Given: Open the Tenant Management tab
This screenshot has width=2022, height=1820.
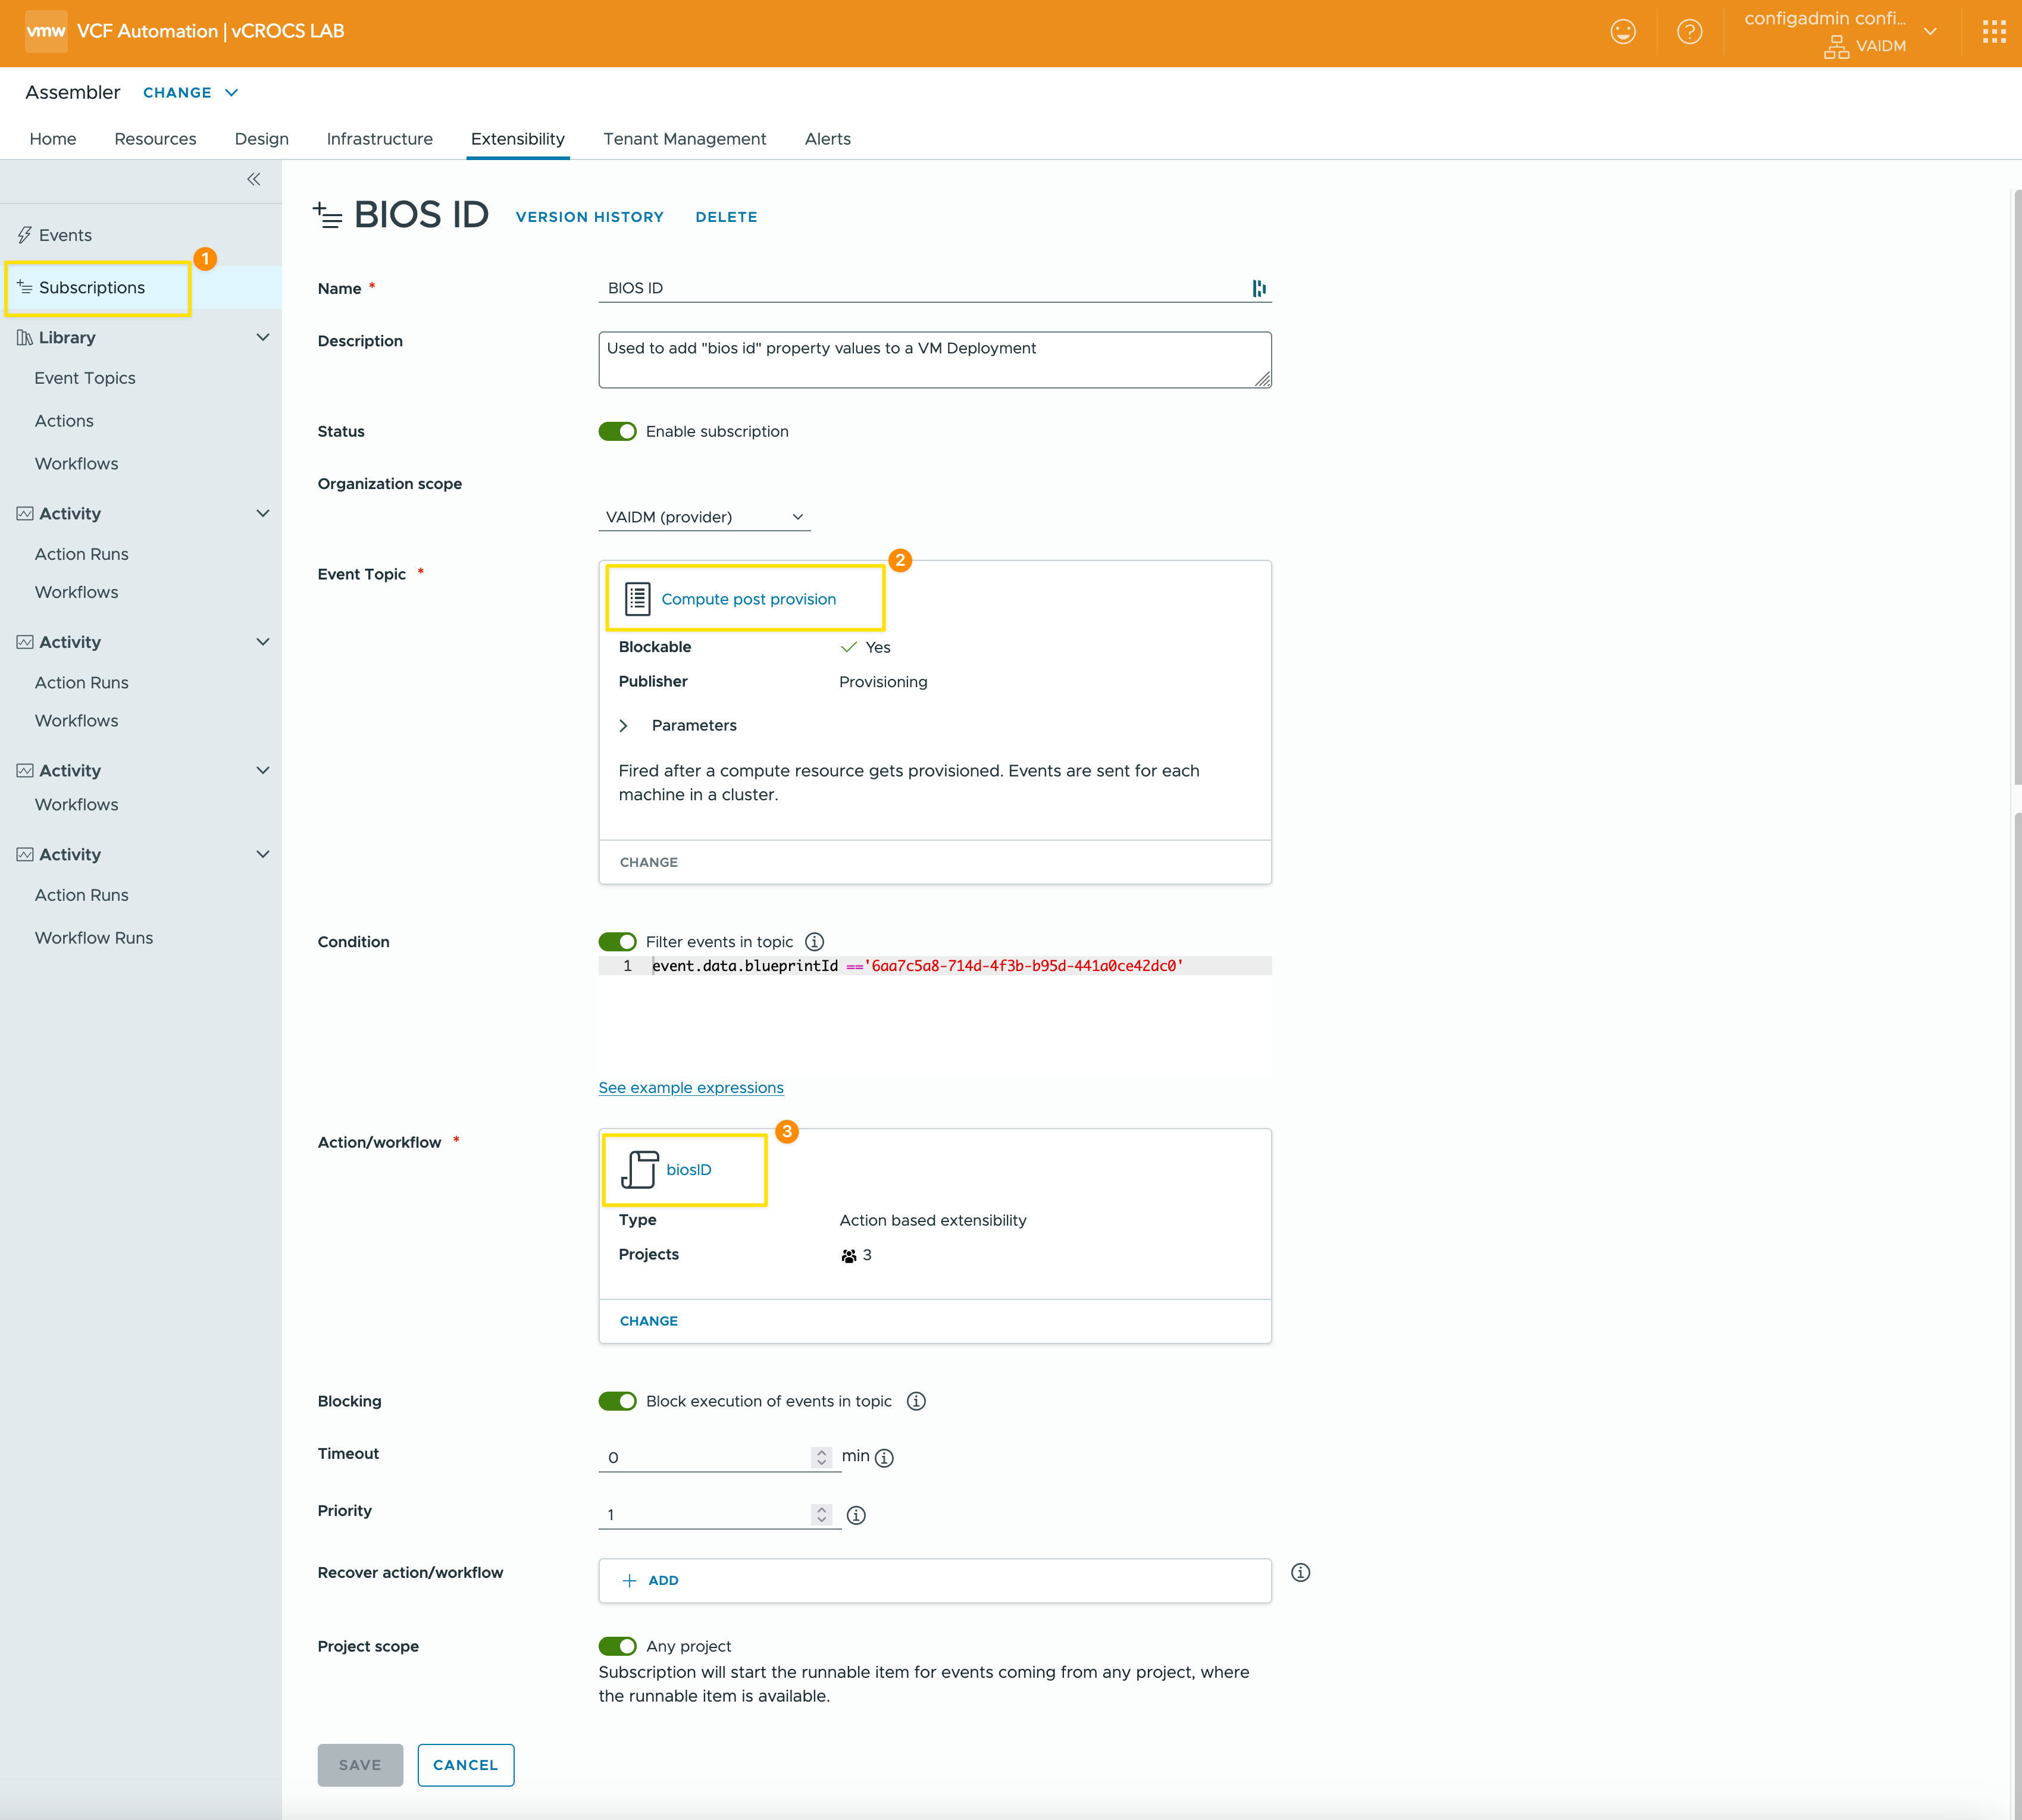Looking at the screenshot, I should point(684,139).
